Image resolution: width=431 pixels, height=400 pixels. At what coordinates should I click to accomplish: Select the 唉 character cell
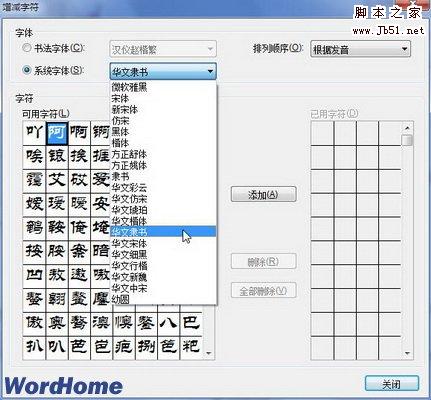click(34, 157)
